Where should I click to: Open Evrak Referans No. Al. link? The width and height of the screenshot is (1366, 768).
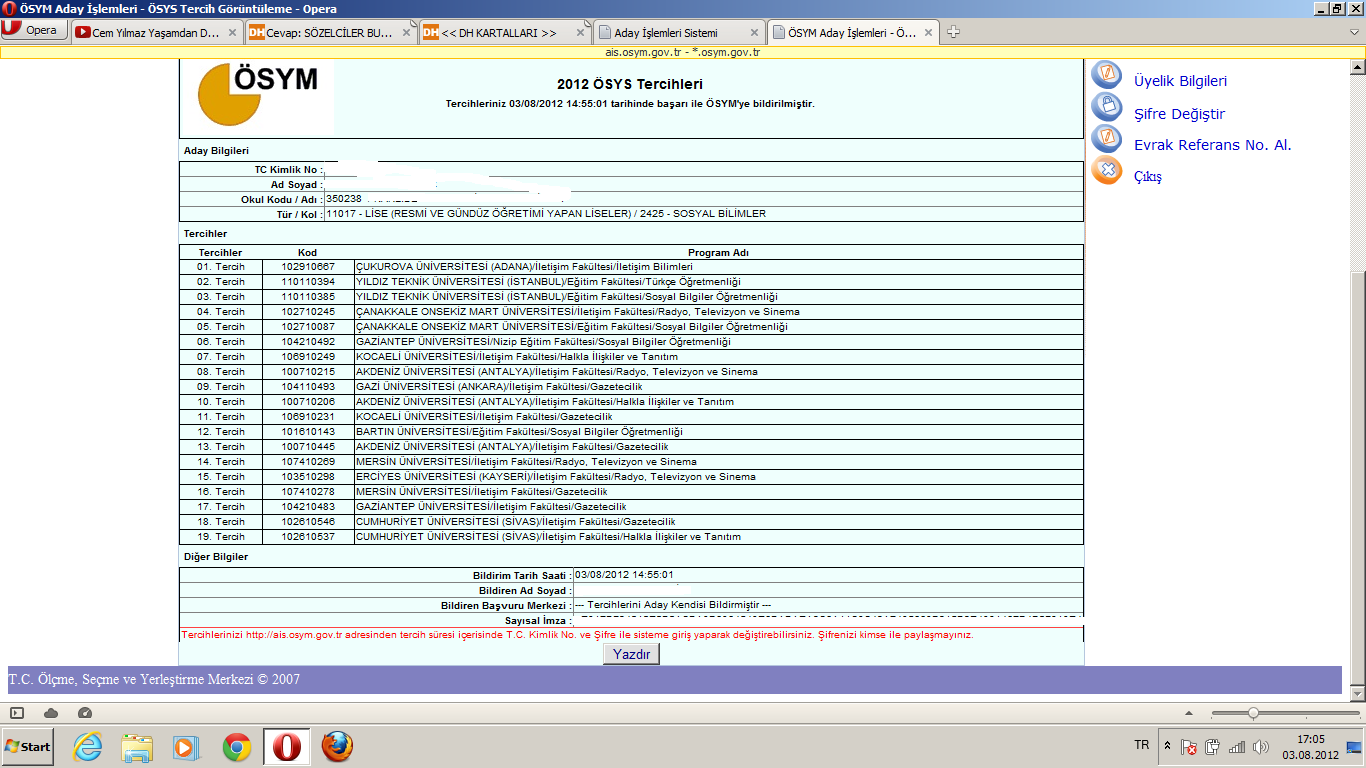click(1213, 145)
